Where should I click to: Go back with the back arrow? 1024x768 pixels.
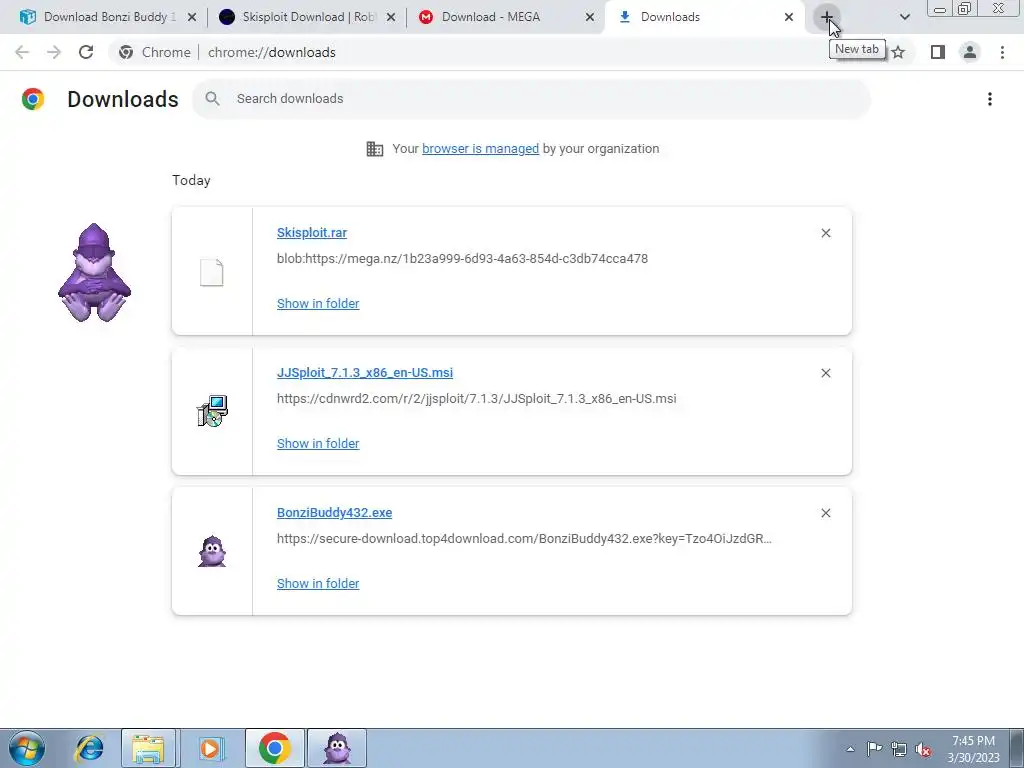click(22, 52)
